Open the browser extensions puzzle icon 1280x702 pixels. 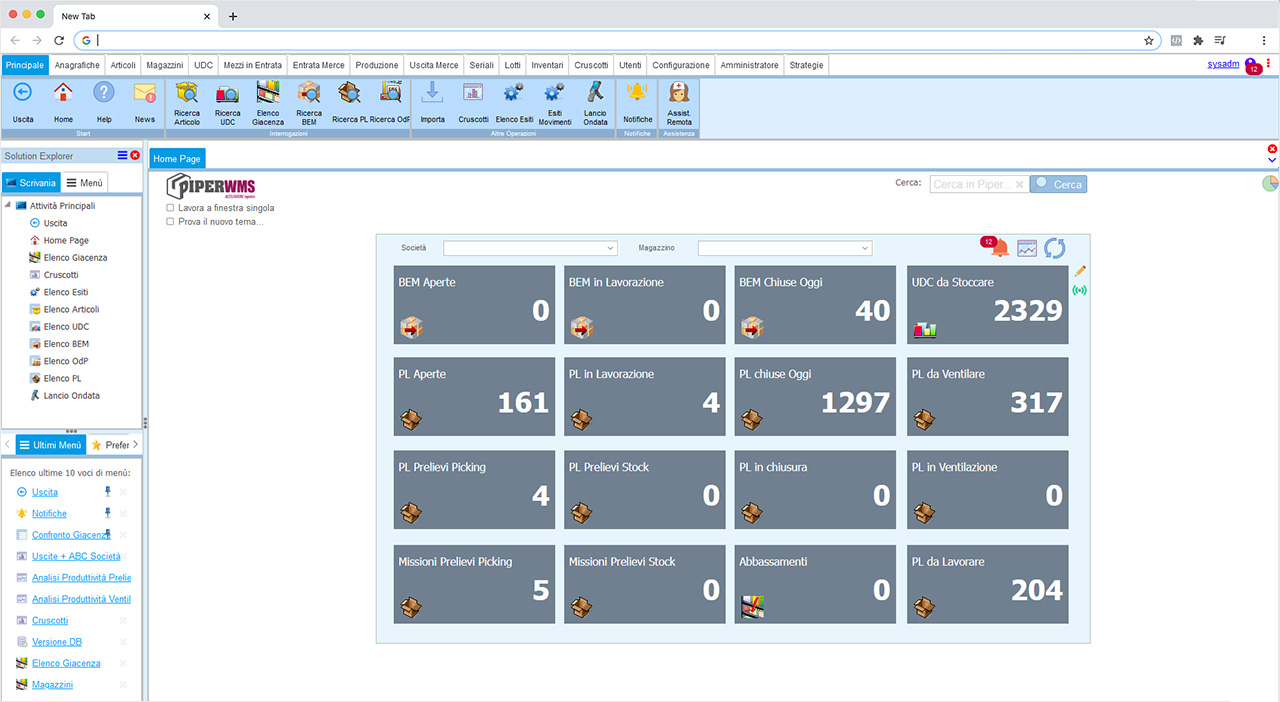(1198, 40)
